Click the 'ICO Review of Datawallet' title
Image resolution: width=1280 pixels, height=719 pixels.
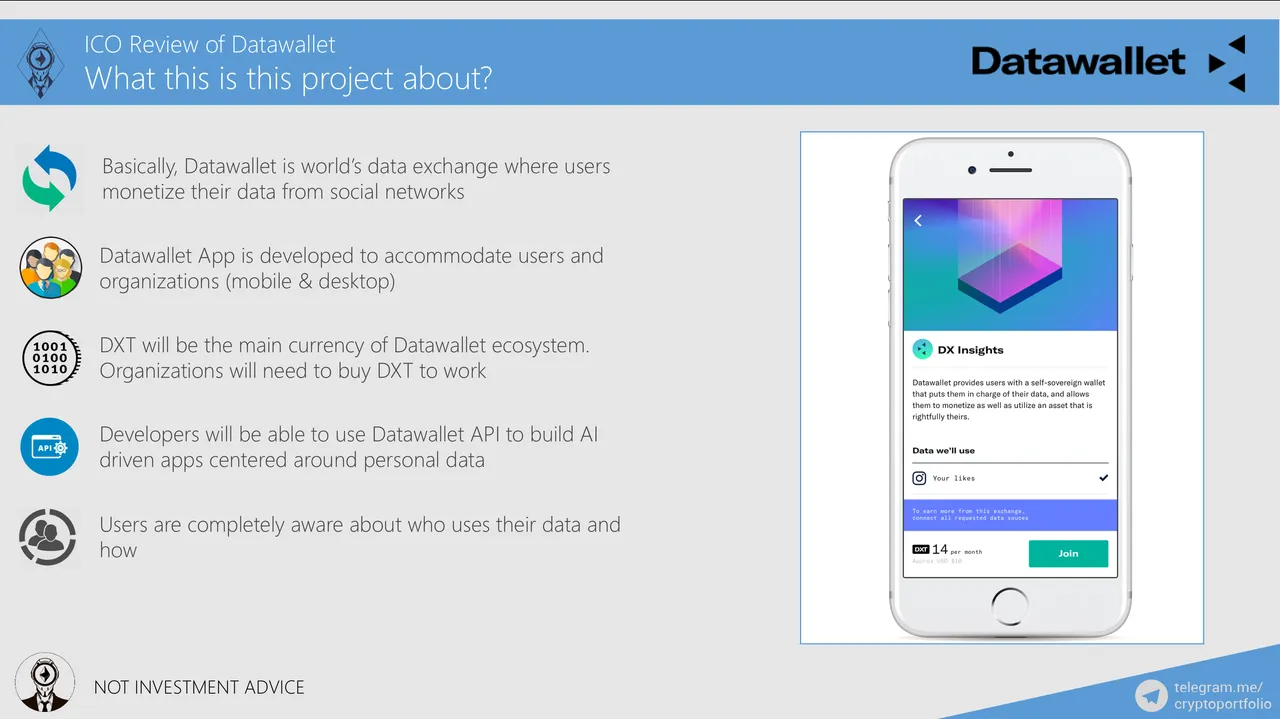click(x=210, y=44)
